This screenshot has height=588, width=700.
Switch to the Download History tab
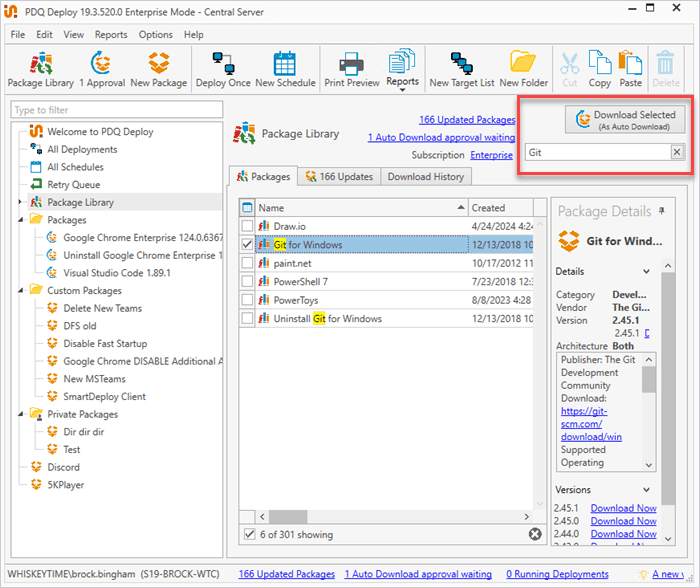[x=426, y=177]
